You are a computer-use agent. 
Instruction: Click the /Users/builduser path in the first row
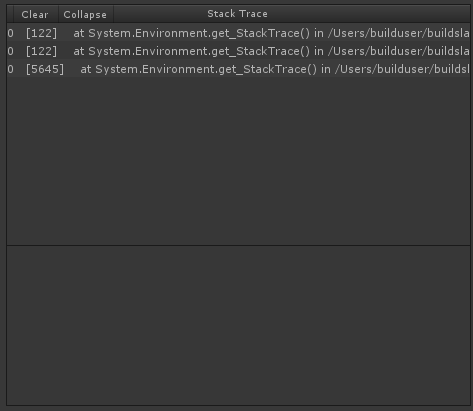pos(375,33)
